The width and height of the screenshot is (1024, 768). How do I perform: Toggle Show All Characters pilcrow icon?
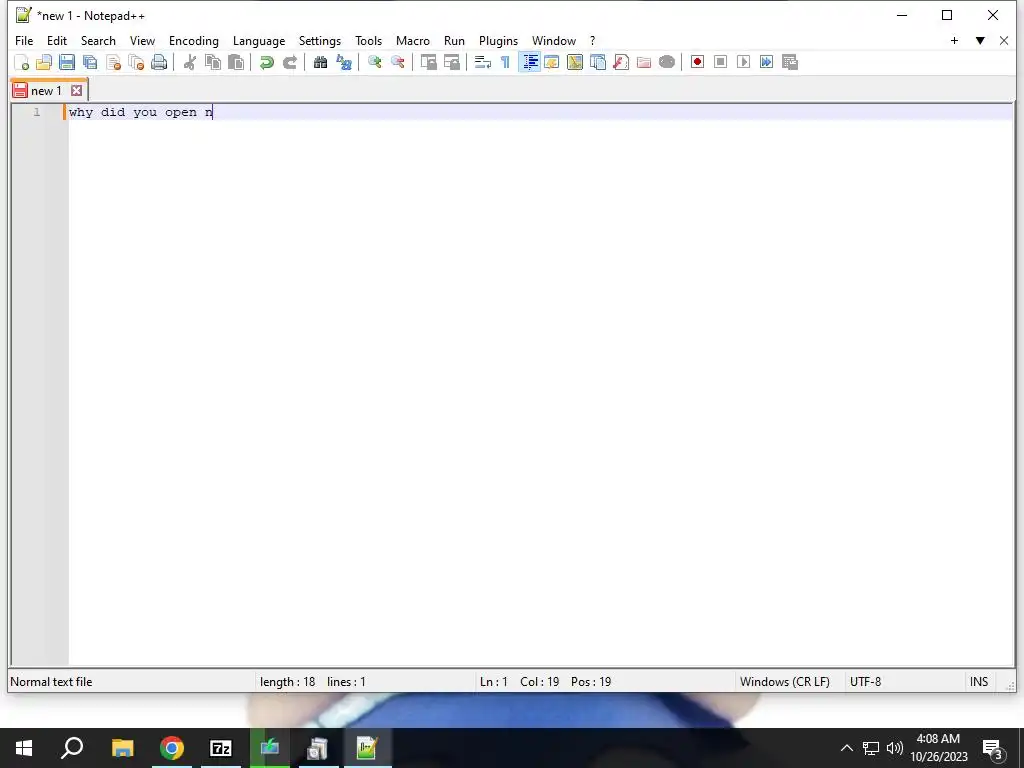505,62
